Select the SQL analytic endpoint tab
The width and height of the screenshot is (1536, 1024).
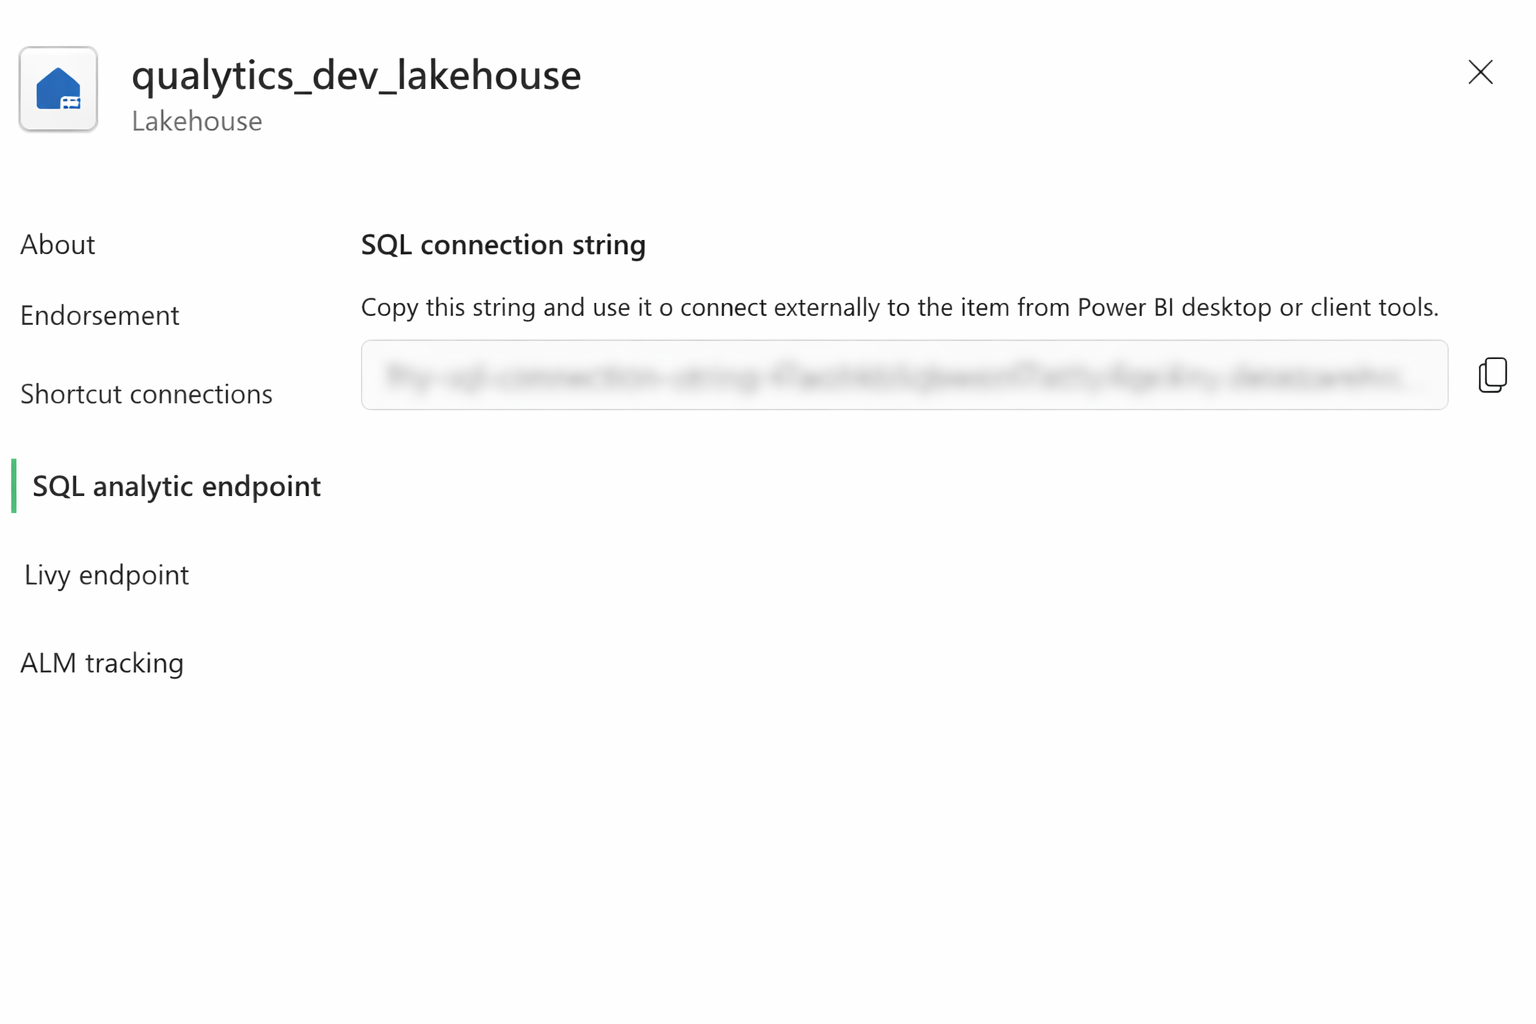pyautogui.click(x=176, y=486)
